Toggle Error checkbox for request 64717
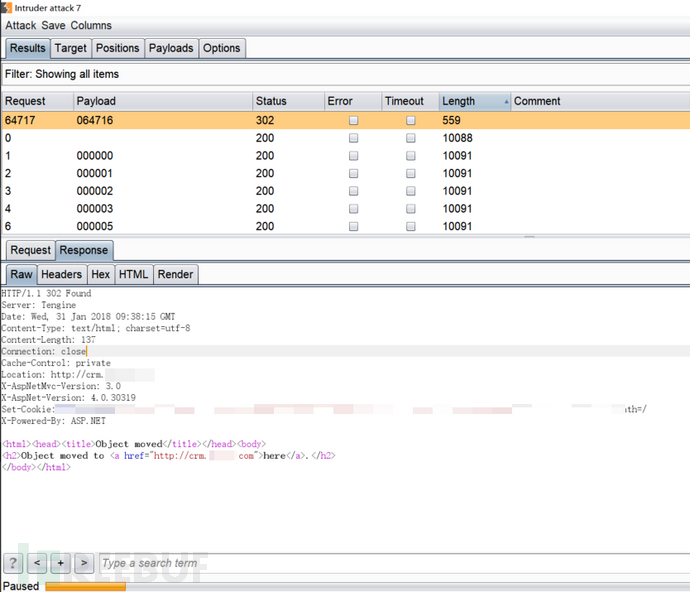 353,120
